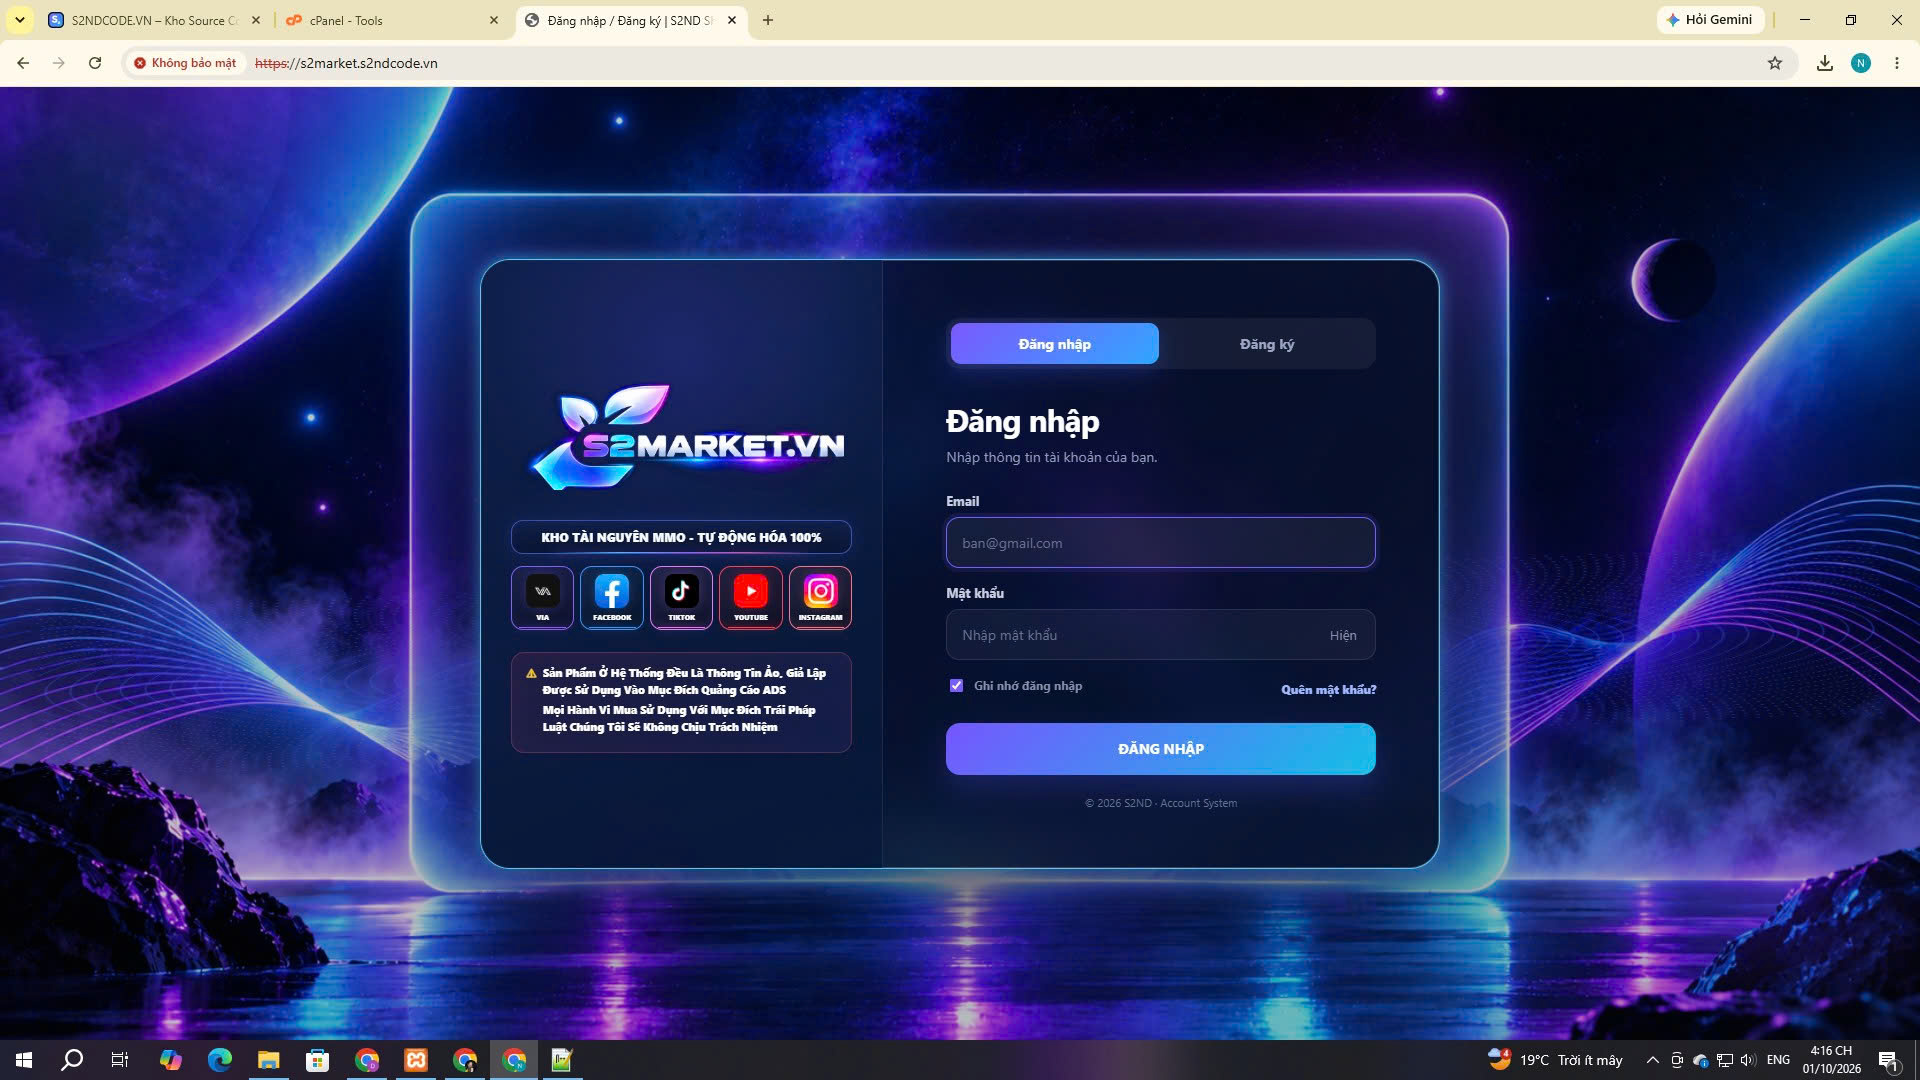1920x1080 pixels.
Task: Follow the "Quên mật khẩu?" link
Action: (1329, 690)
